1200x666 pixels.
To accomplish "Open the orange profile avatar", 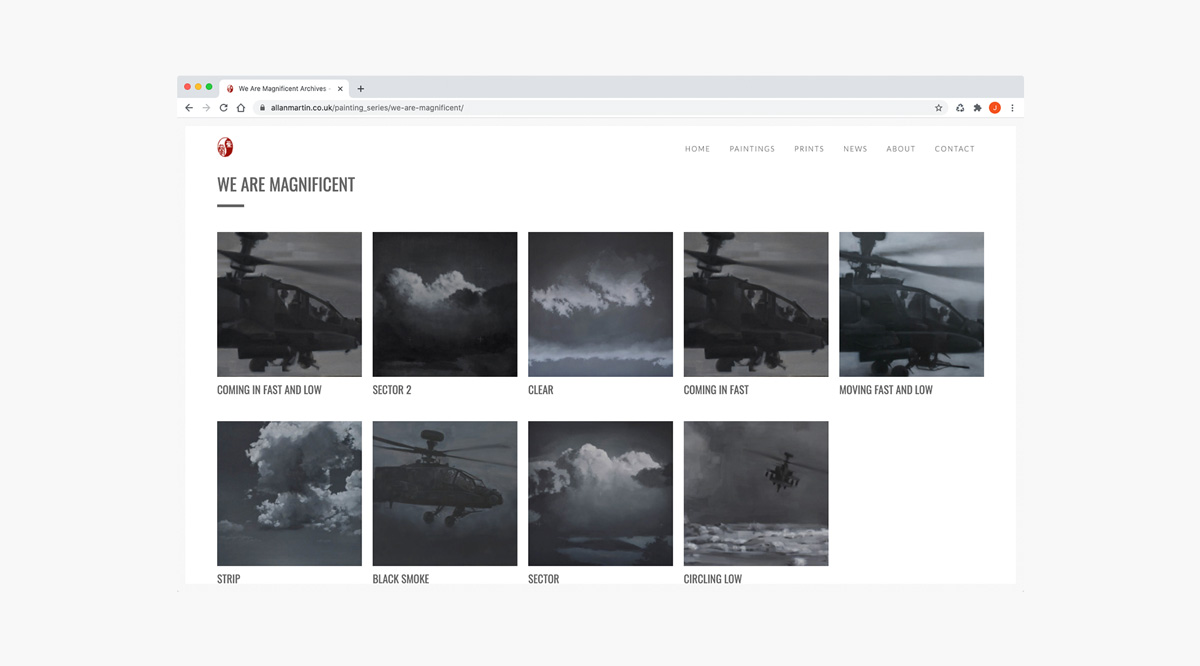I will click(995, 108).
